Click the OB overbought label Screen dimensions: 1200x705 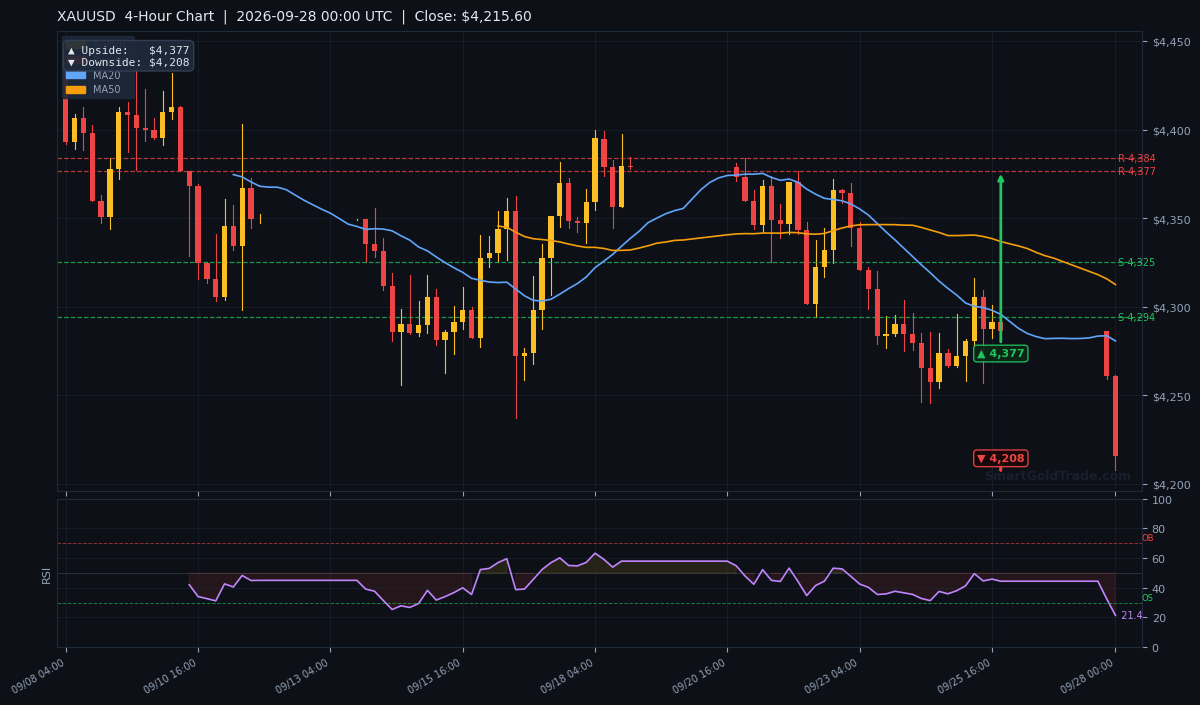(1147, 538)
